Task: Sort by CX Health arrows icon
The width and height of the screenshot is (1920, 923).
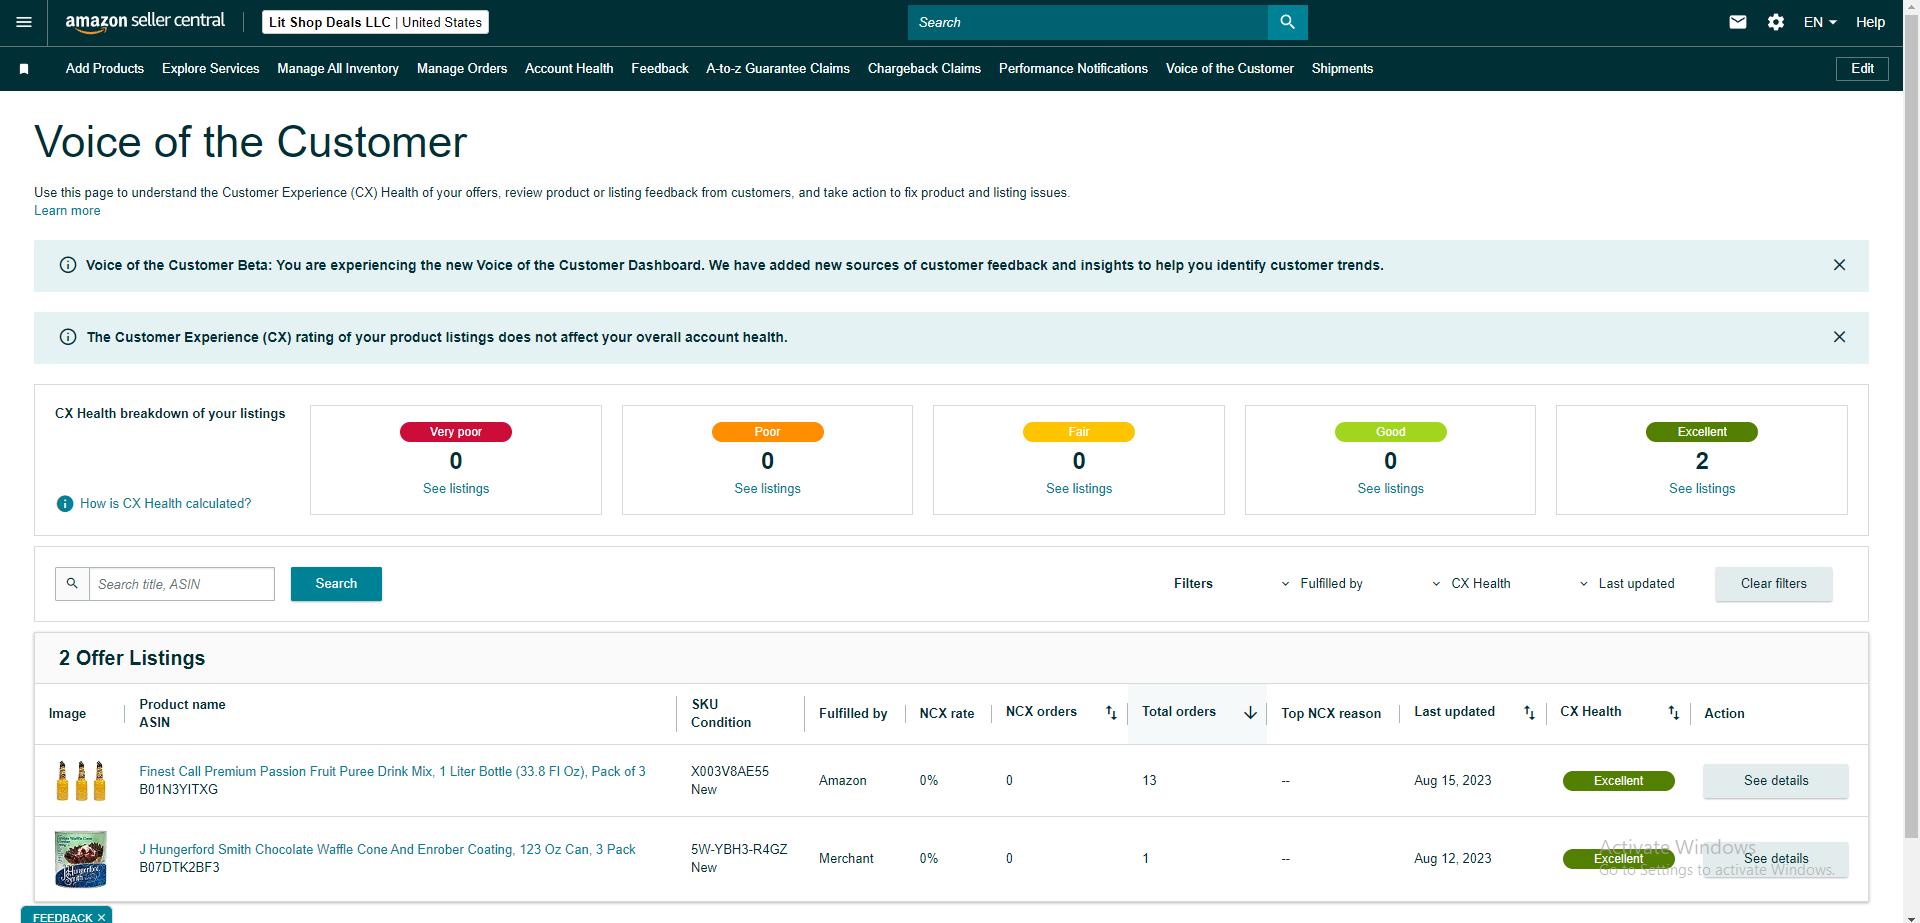Action: (1673, 713)
